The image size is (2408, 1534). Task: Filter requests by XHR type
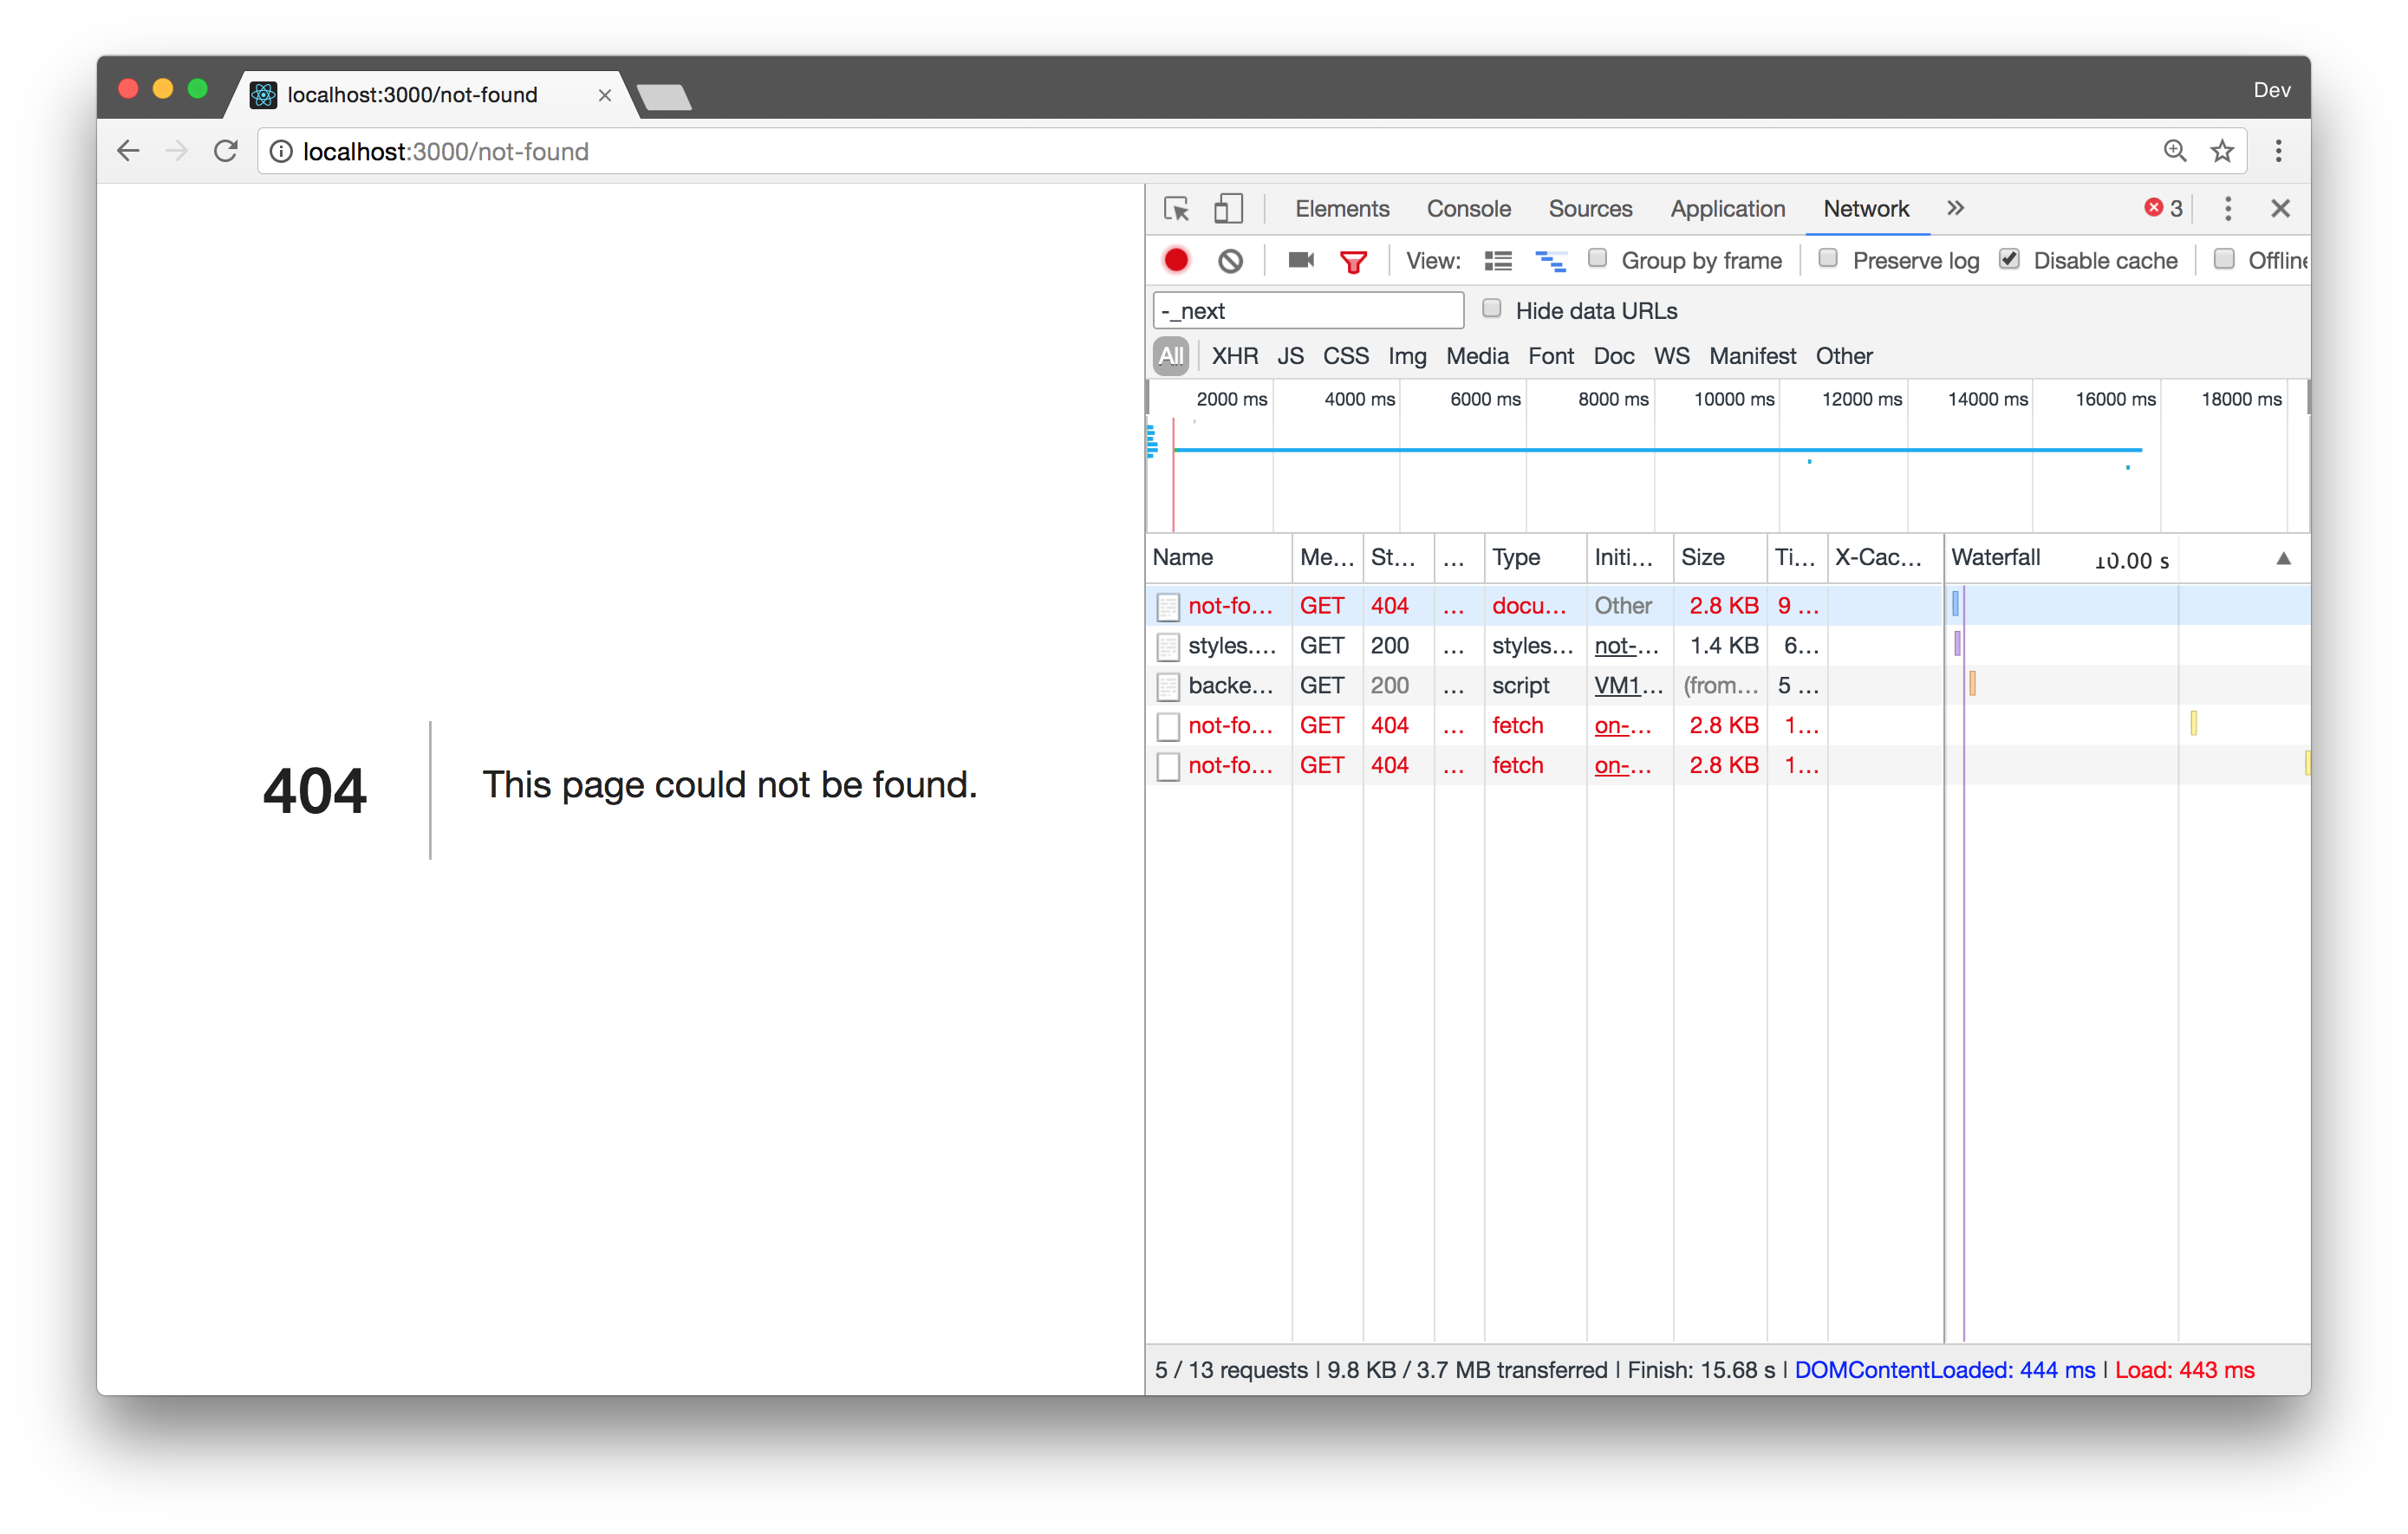pyautogui.click(x=1234, y=356)
